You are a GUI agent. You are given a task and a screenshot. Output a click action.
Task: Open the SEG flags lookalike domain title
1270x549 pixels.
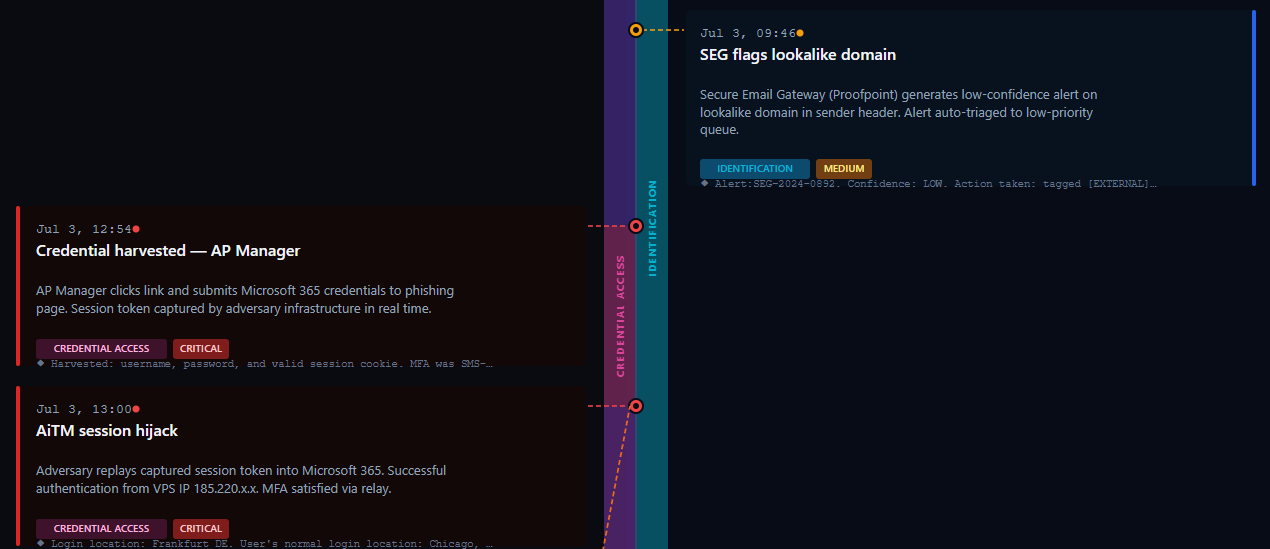(x=798, y=55)
